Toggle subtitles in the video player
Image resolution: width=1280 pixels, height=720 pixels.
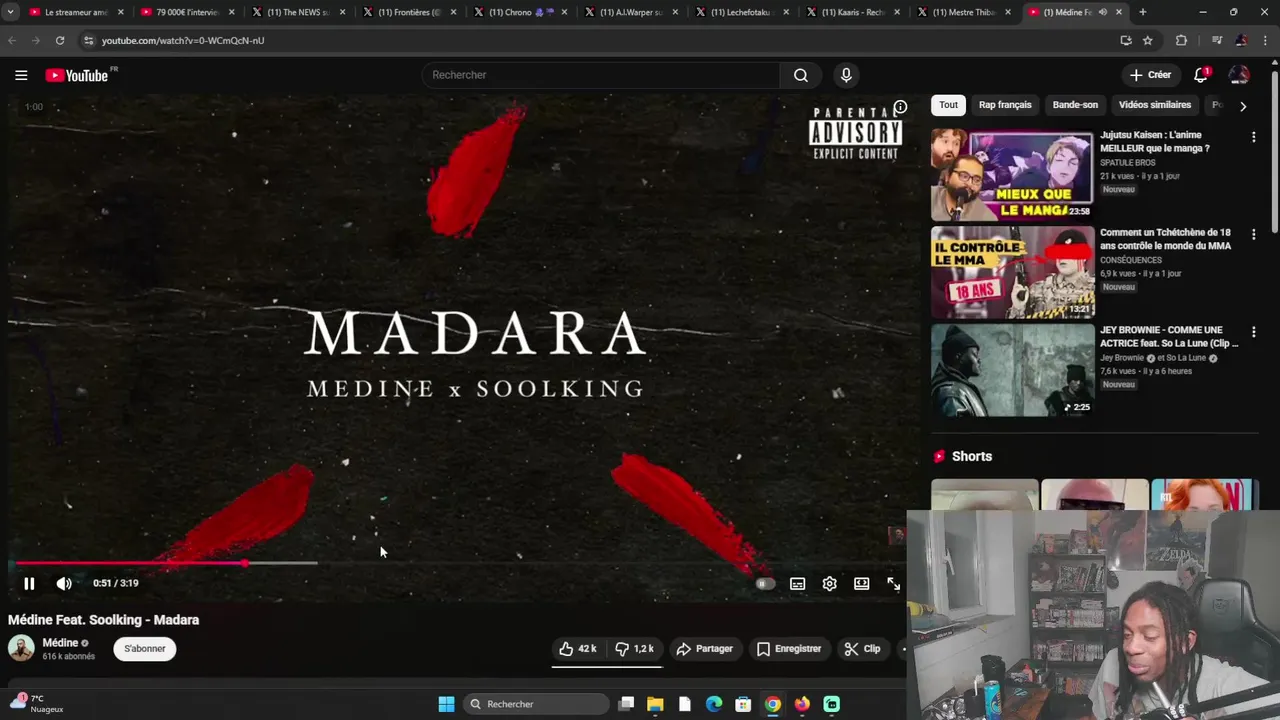(797, 584)
